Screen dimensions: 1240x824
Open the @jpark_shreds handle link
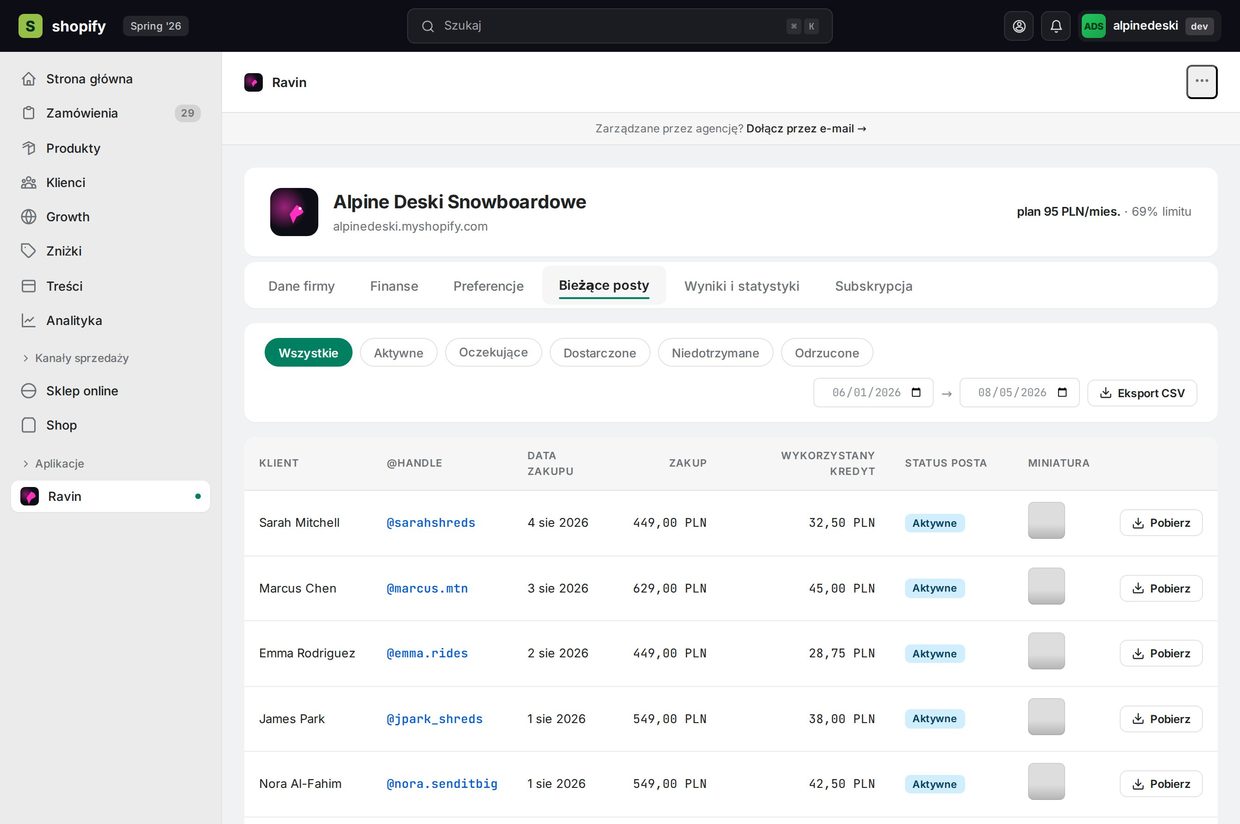tap(435, 719)
